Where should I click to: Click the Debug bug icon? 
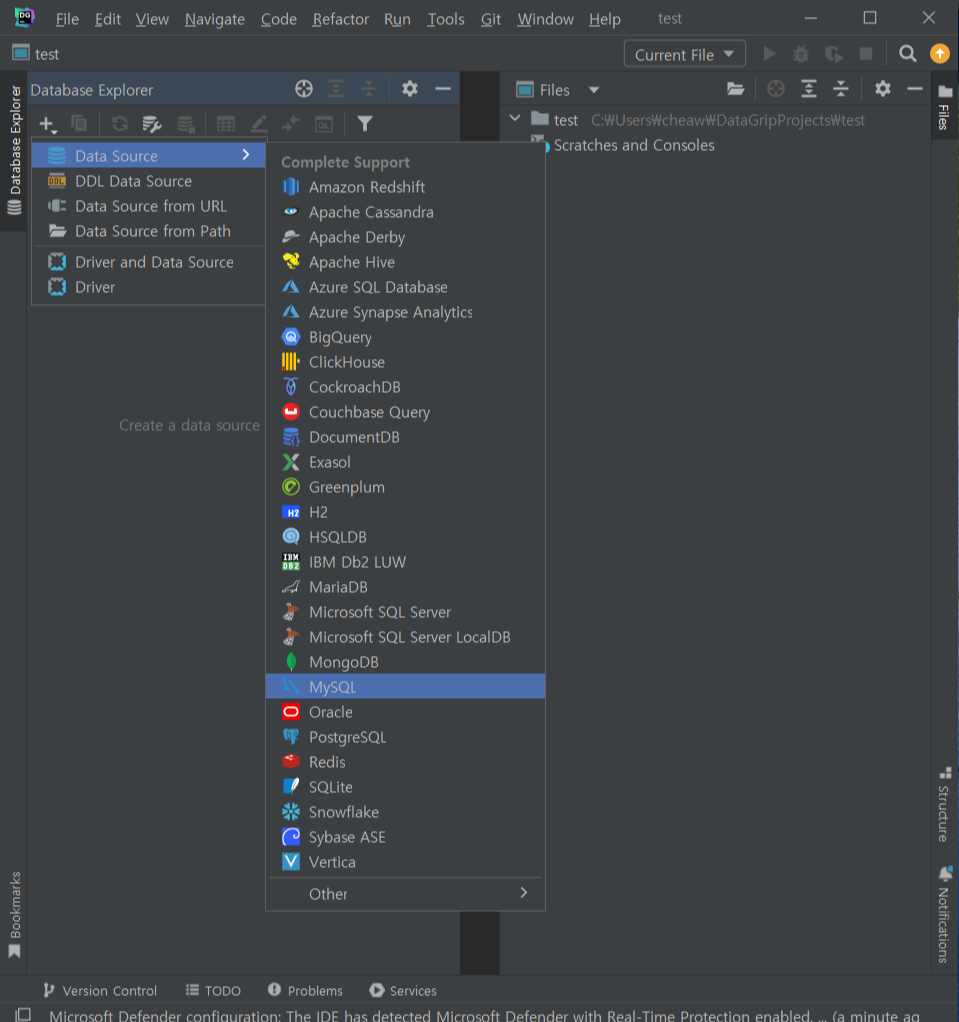point(801,53)
